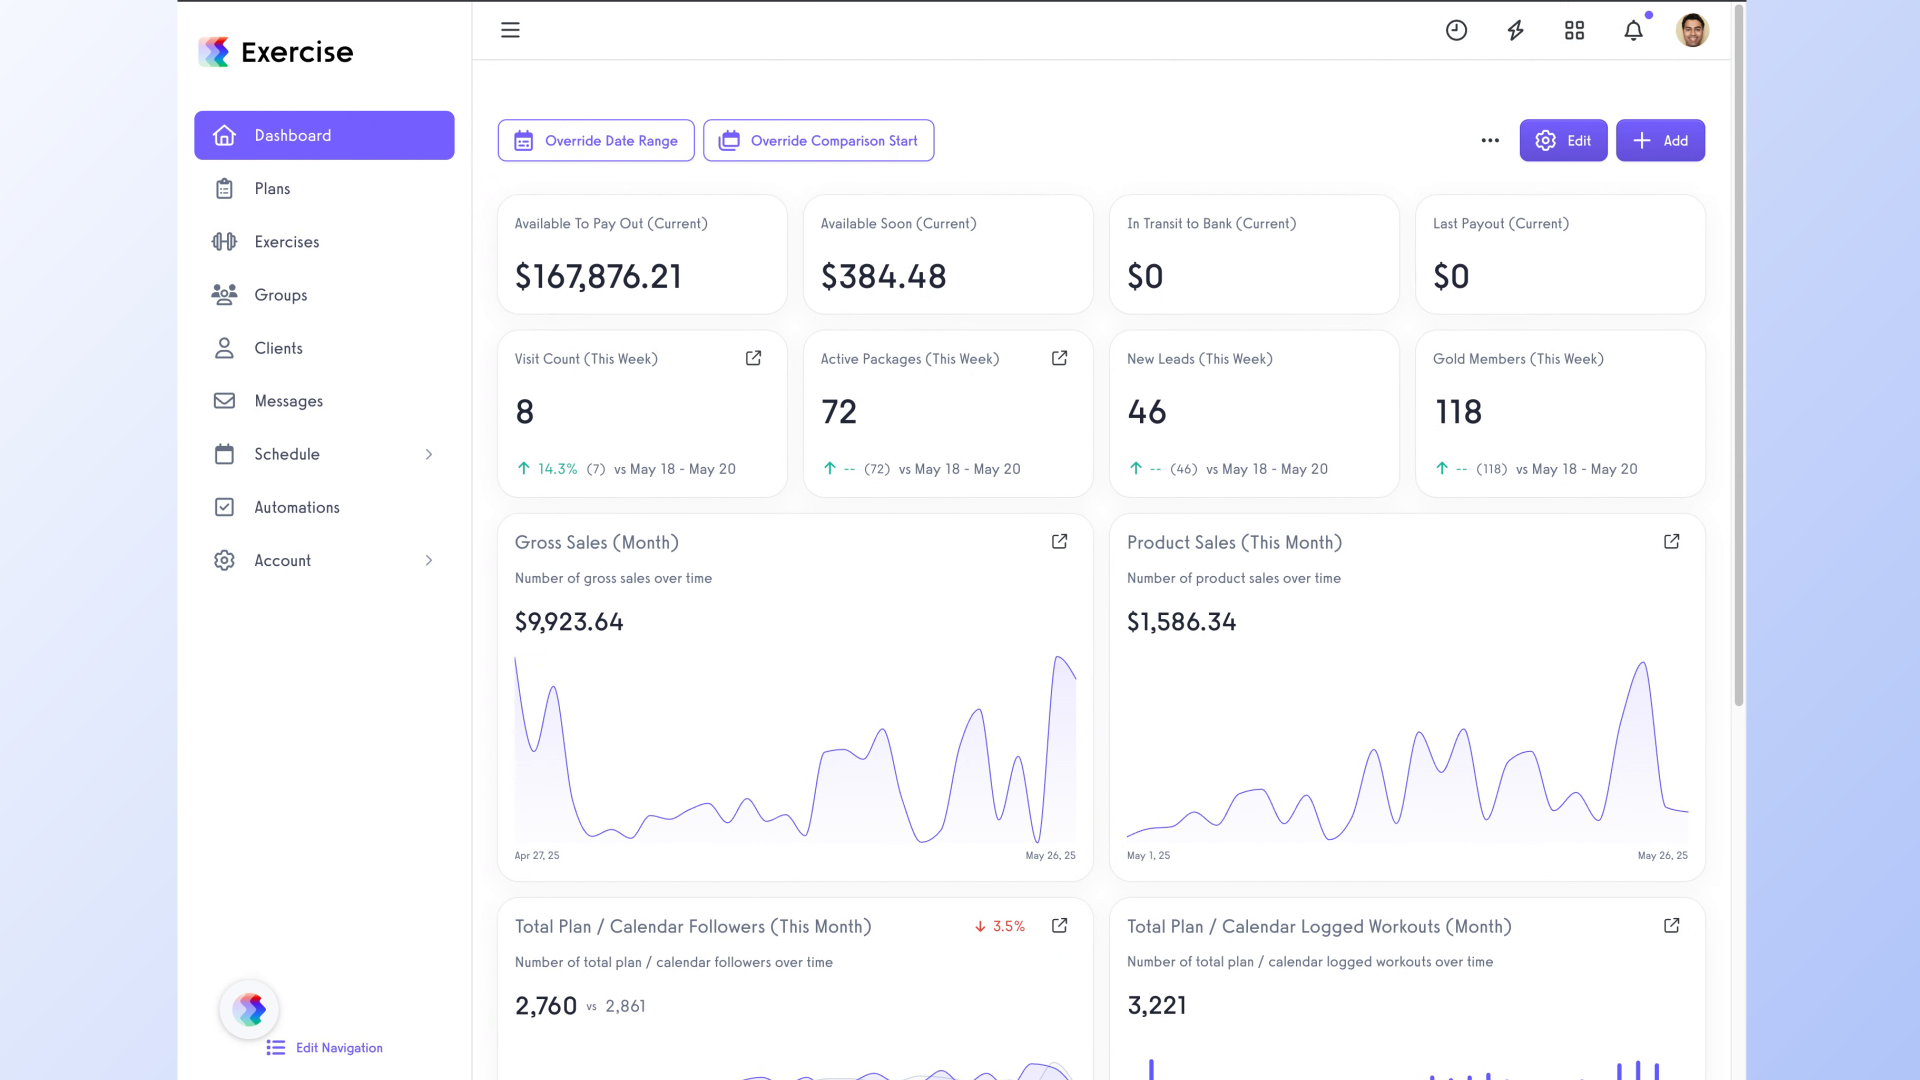This screenshot has height=1080, width=1920.
Task: Expand the Schedule submenu chevron
Action: pos(429,454)
